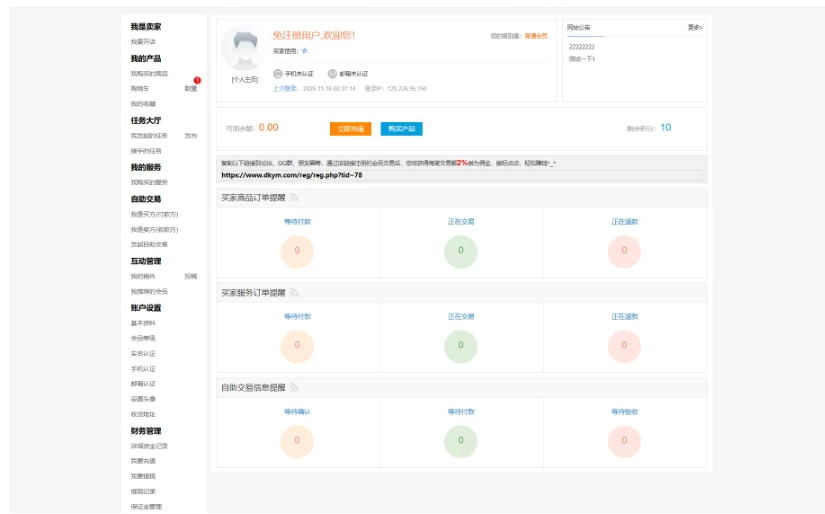Click the referral URL field
Screen dimensions: 825x514
click(461, 175)
